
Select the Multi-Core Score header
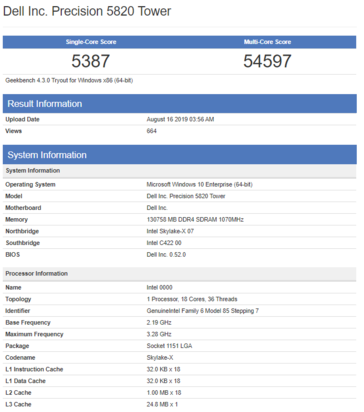[267, 42]
